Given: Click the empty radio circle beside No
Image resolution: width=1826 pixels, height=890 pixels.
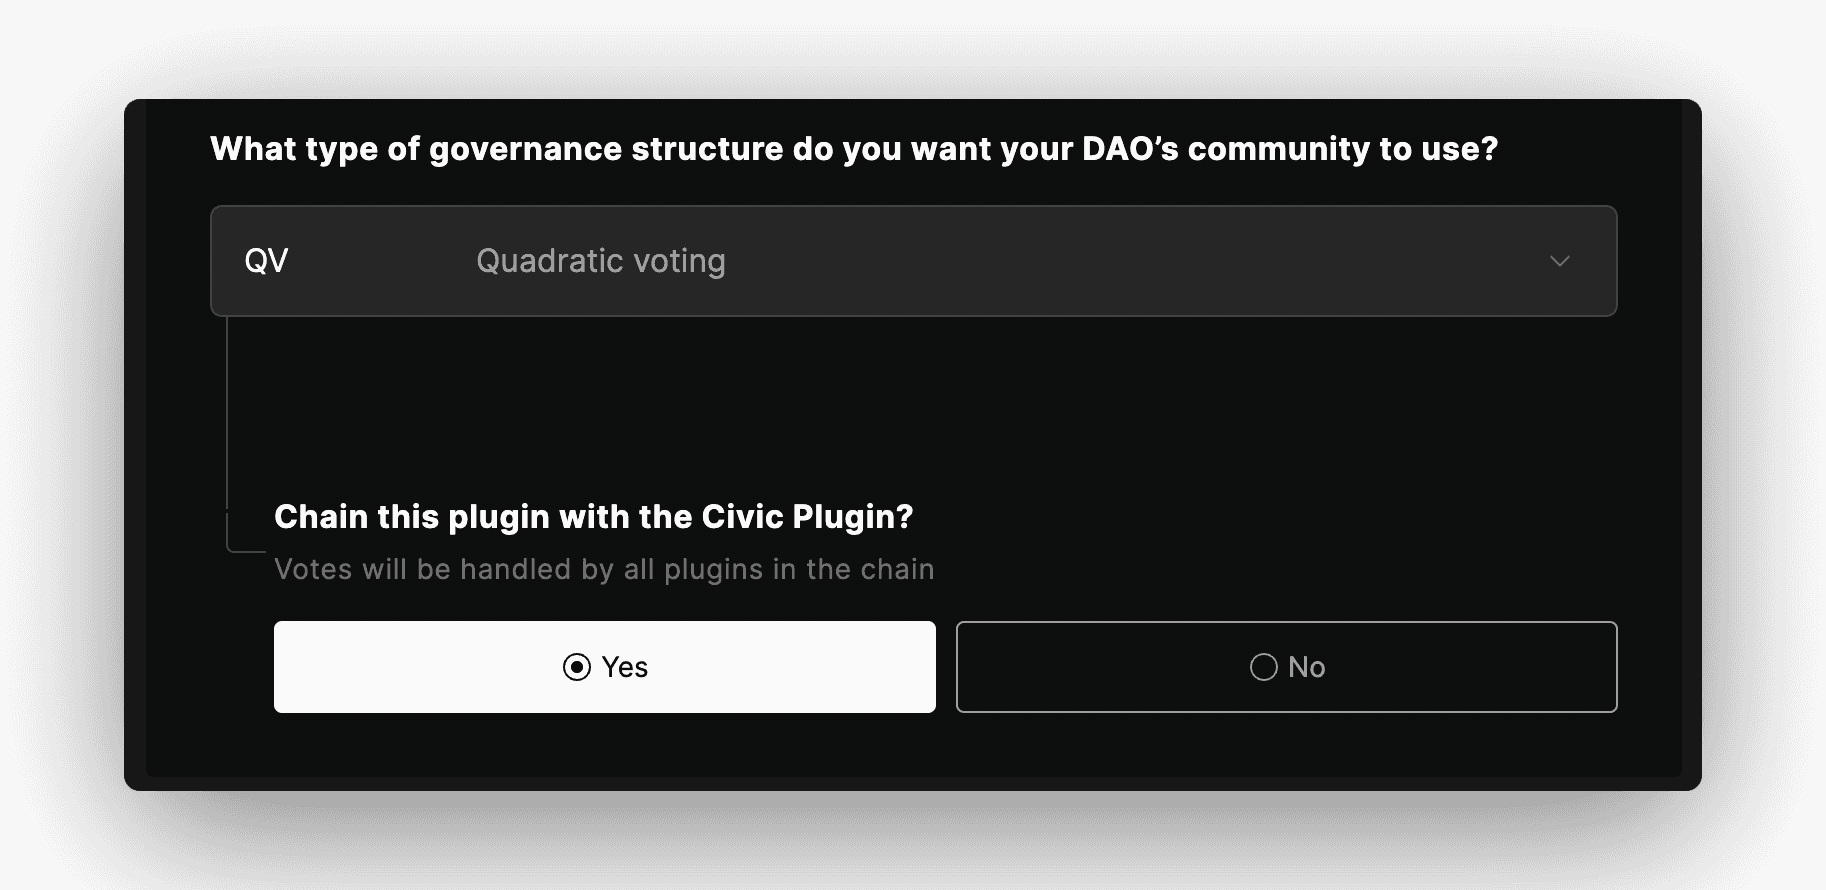Looking at the screenshot, I should click(x=1263, y=667).
